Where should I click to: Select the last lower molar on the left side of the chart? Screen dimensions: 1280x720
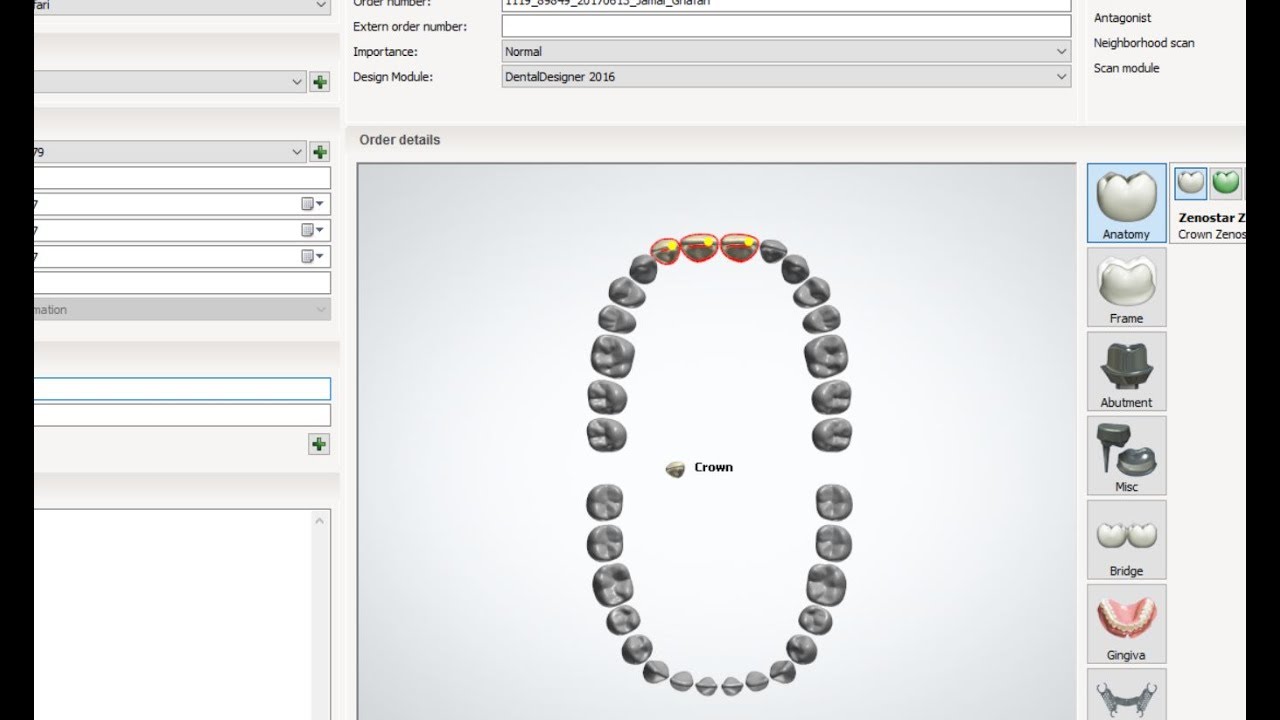tap(605, 502)
